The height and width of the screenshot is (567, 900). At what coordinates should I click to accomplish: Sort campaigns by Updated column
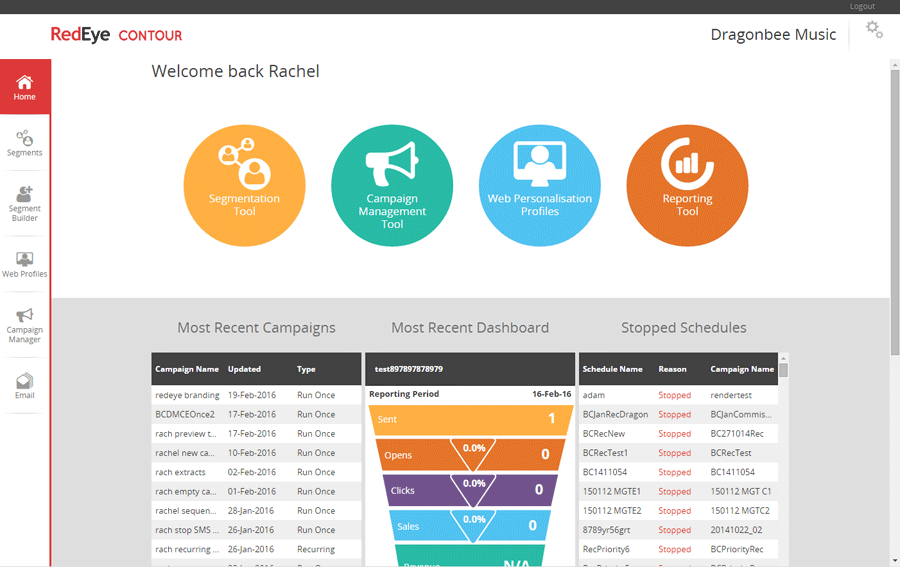[x=244, y=369]
